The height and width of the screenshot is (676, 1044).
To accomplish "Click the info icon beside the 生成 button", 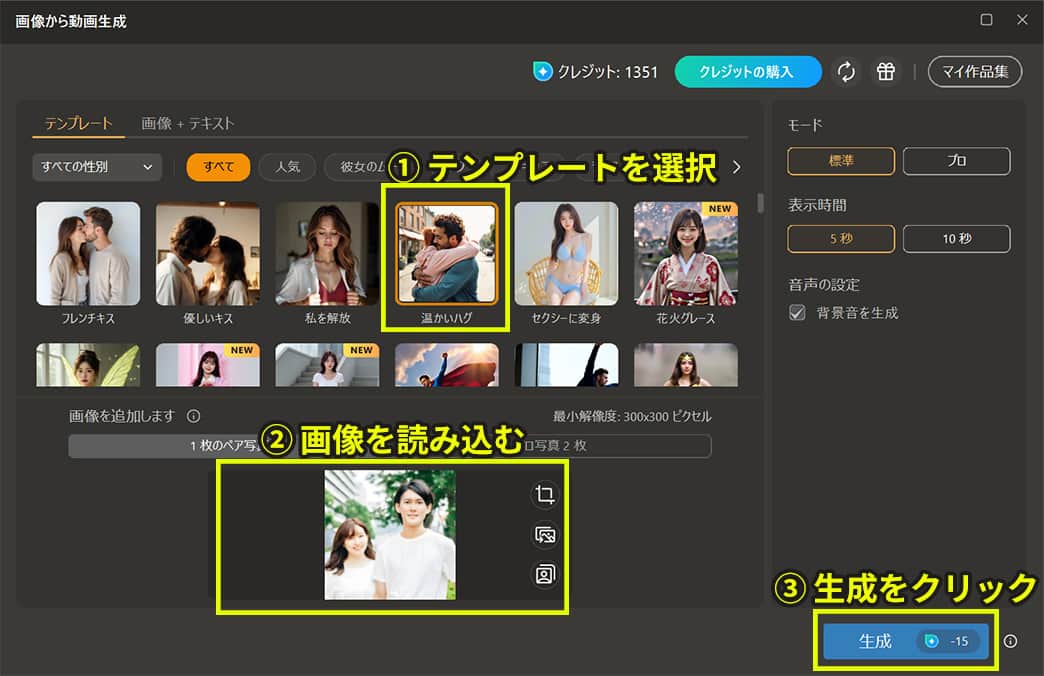I will 1011,642.
